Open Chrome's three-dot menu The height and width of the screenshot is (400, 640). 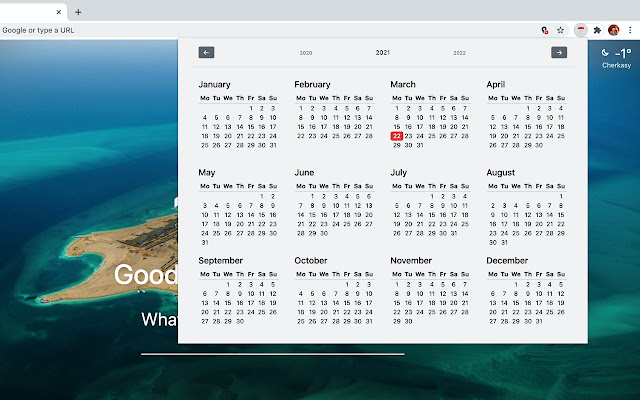(630, 30)
